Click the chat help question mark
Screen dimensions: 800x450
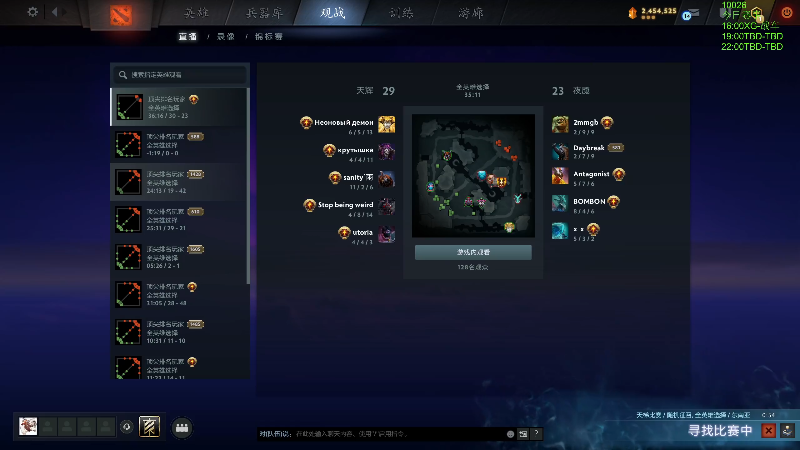536,433
